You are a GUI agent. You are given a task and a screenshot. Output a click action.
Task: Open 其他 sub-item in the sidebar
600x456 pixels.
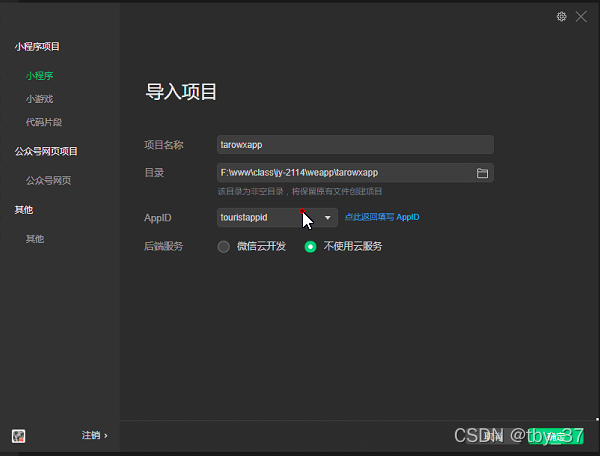[35, 239]
